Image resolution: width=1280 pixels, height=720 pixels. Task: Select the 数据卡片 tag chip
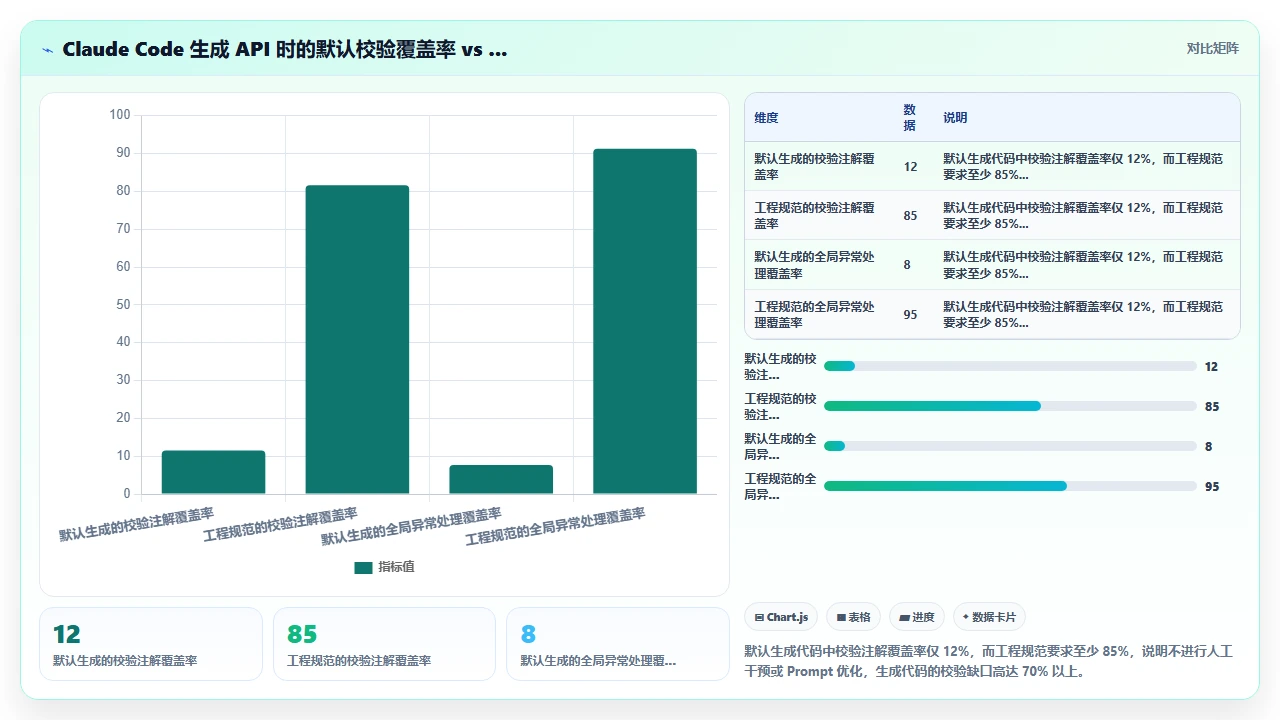coord(989,617)
